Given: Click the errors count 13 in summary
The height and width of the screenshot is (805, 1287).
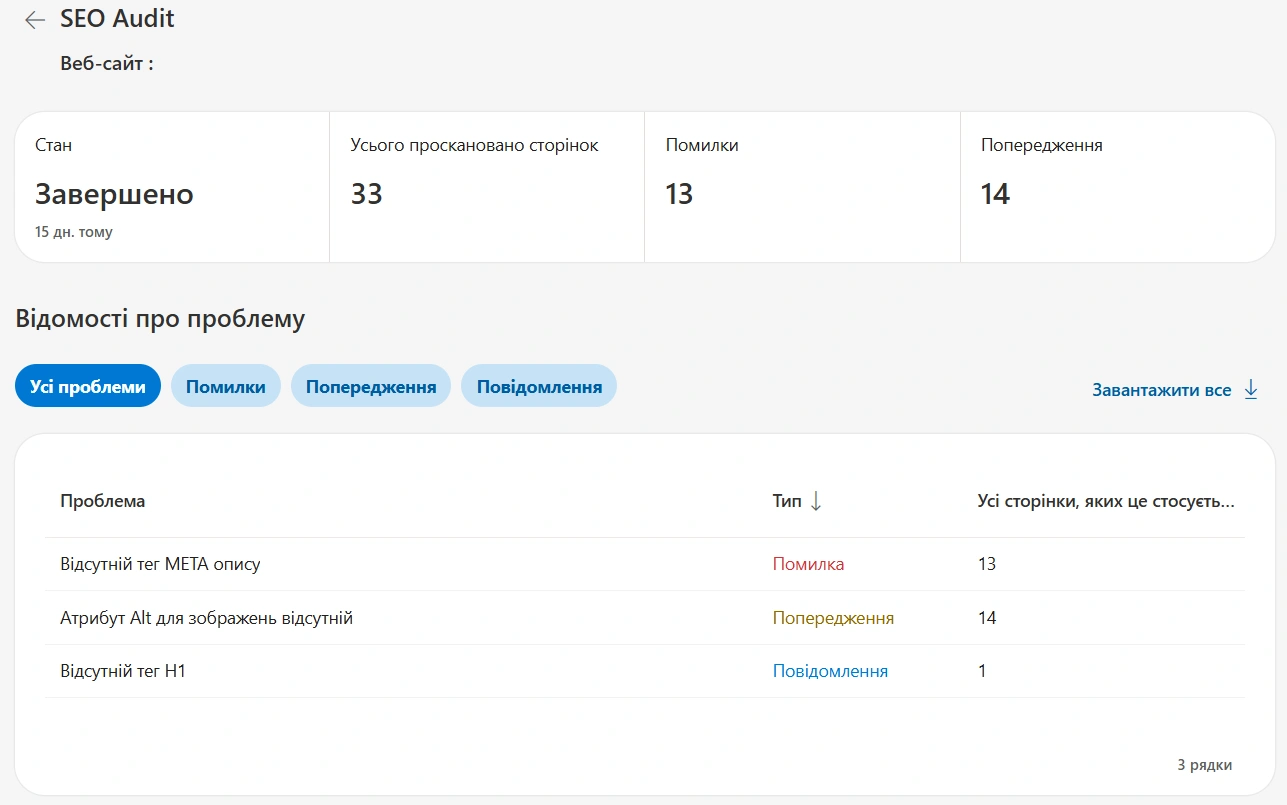Looking at the screenshot, I should [679, 194].
